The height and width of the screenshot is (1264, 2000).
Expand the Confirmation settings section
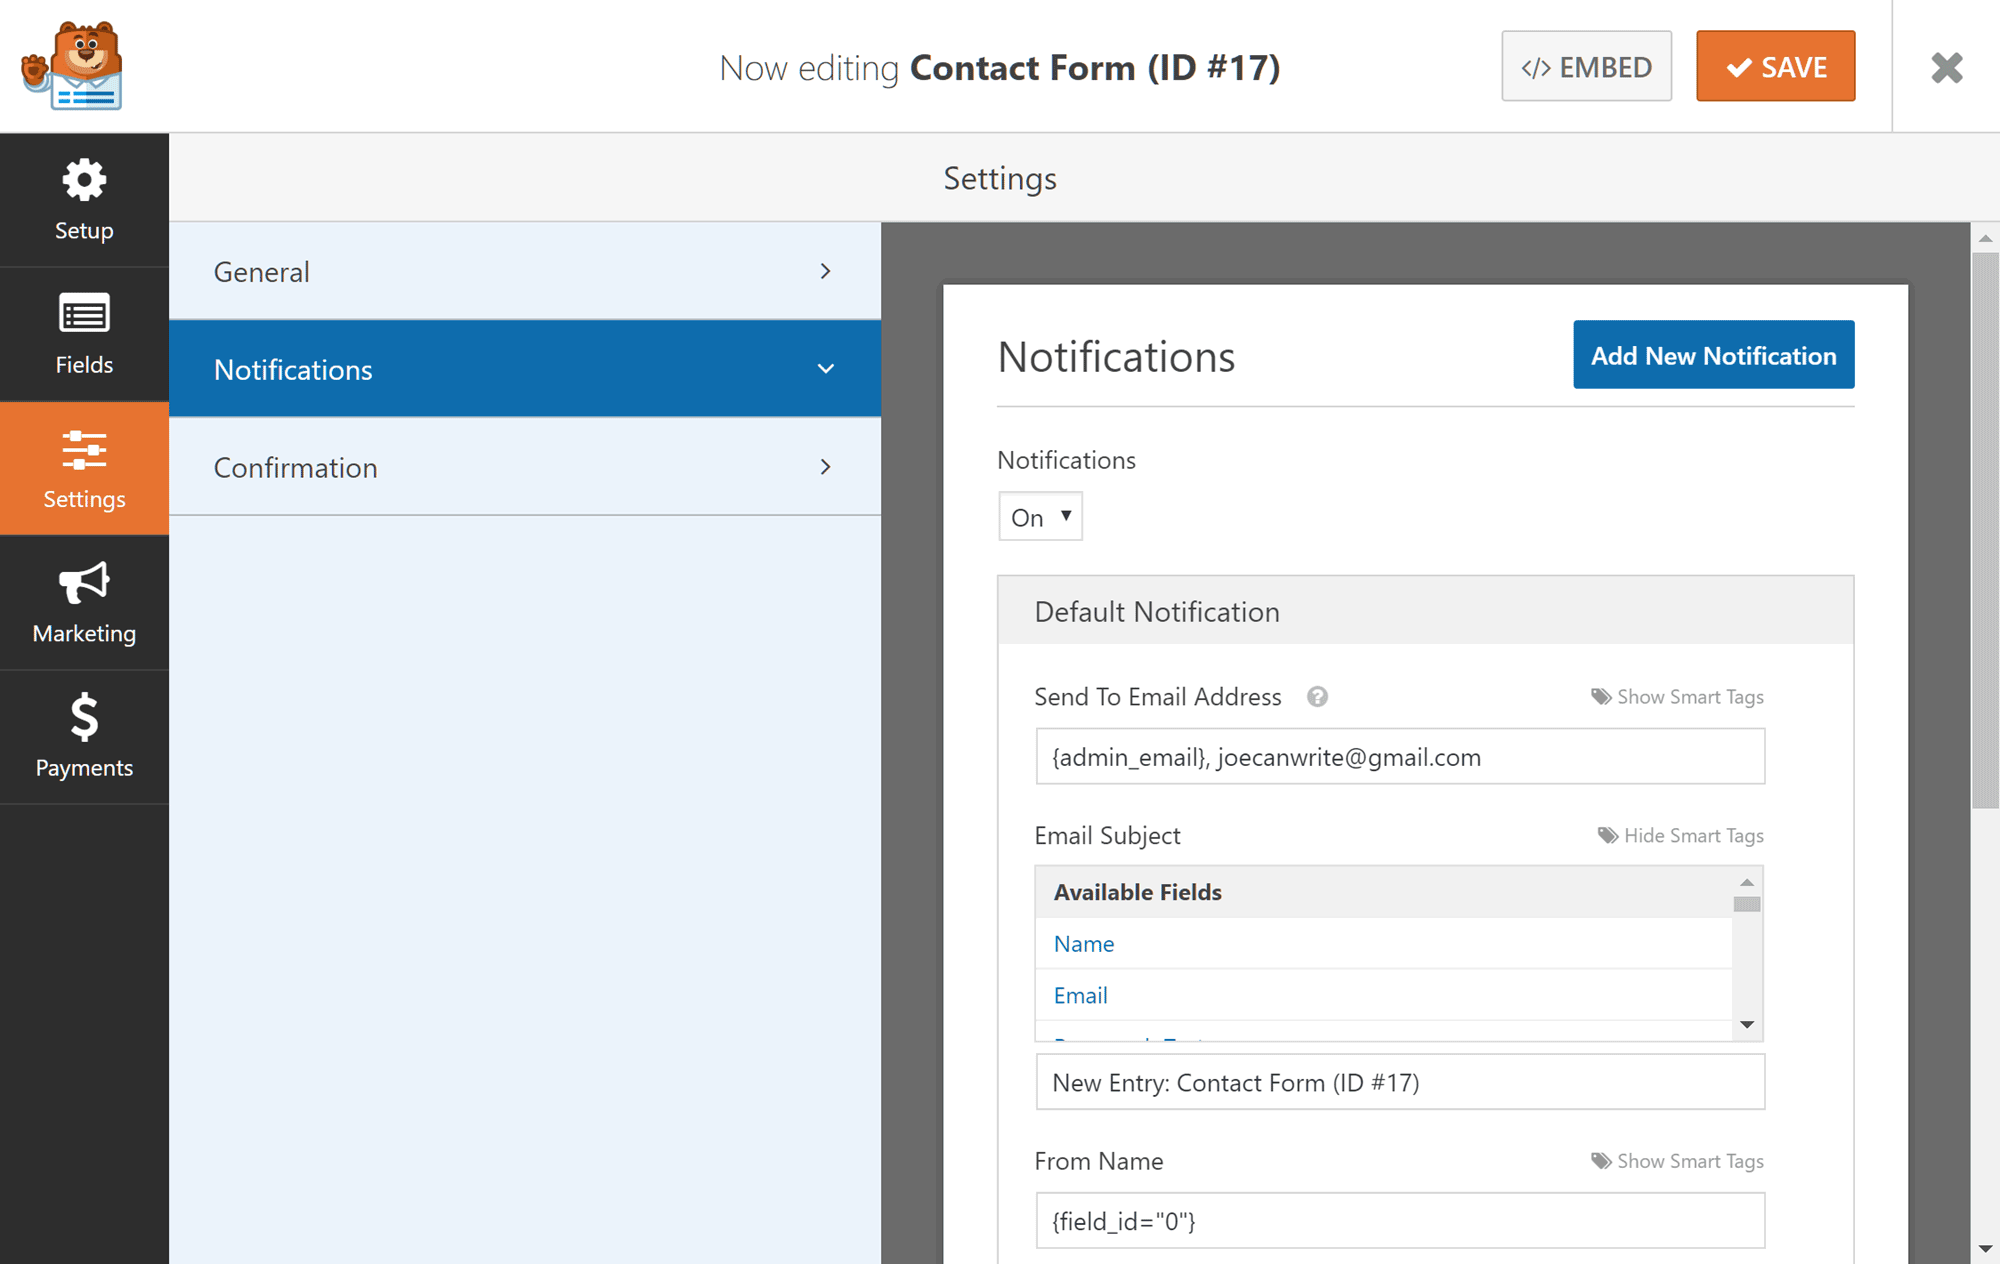[525, 467]
